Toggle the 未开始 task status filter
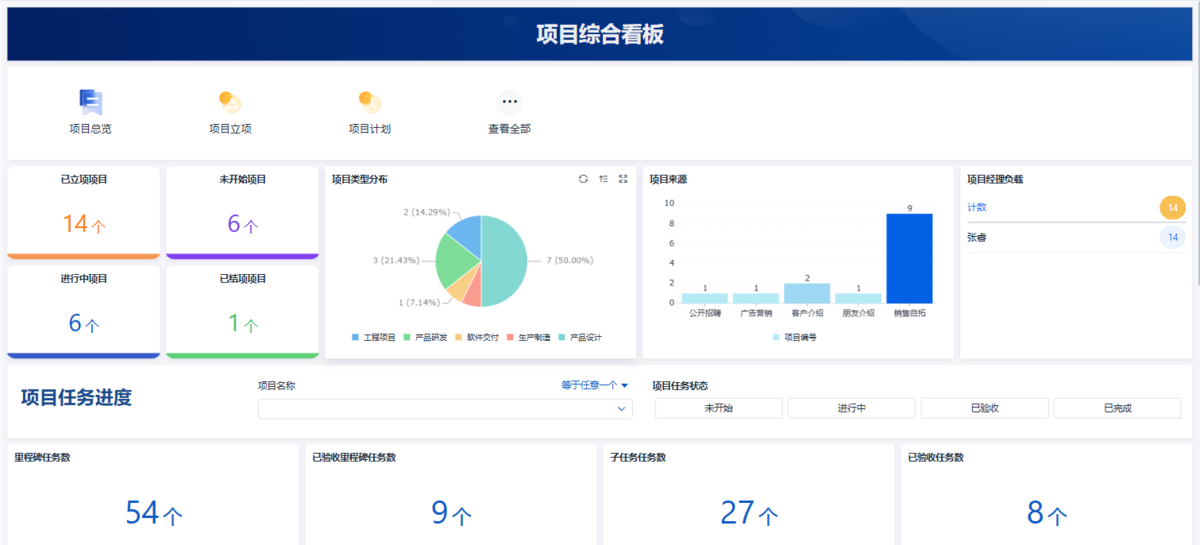This screenshot has width=1200, height=545. click(x=718, y=408)
